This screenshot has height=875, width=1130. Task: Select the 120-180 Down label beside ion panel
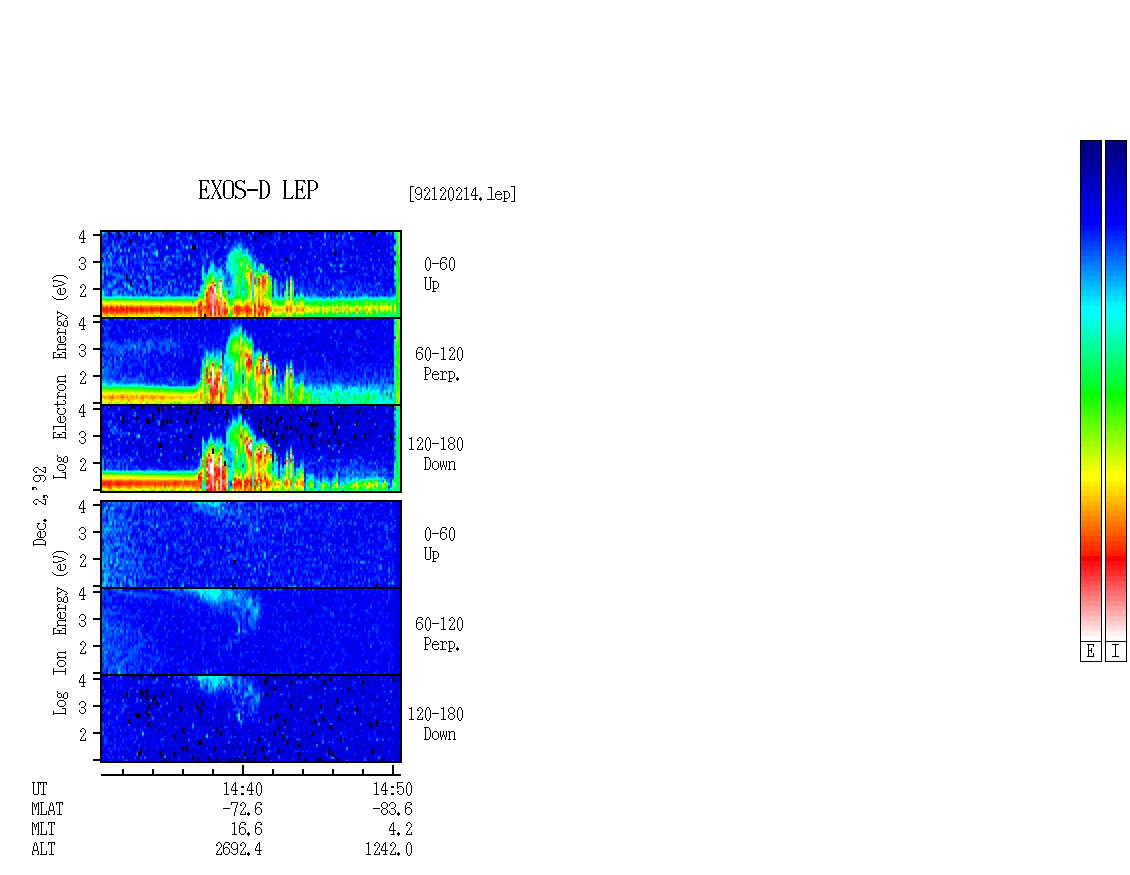click(436, 725)
